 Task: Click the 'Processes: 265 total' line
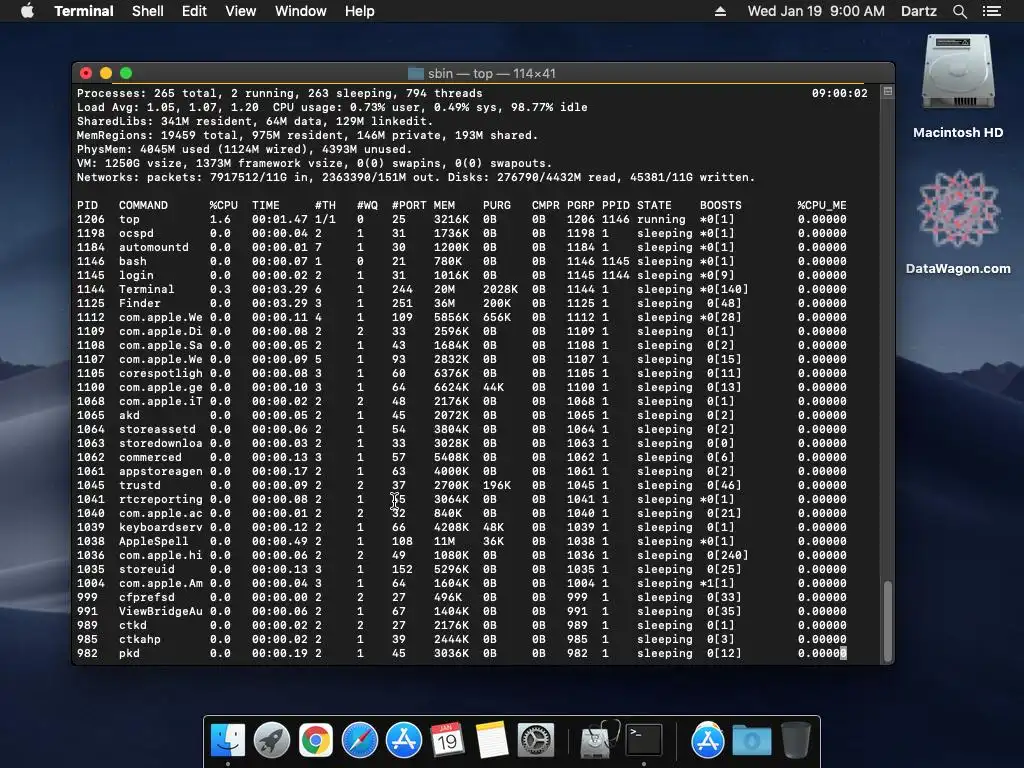pos(280,93)
